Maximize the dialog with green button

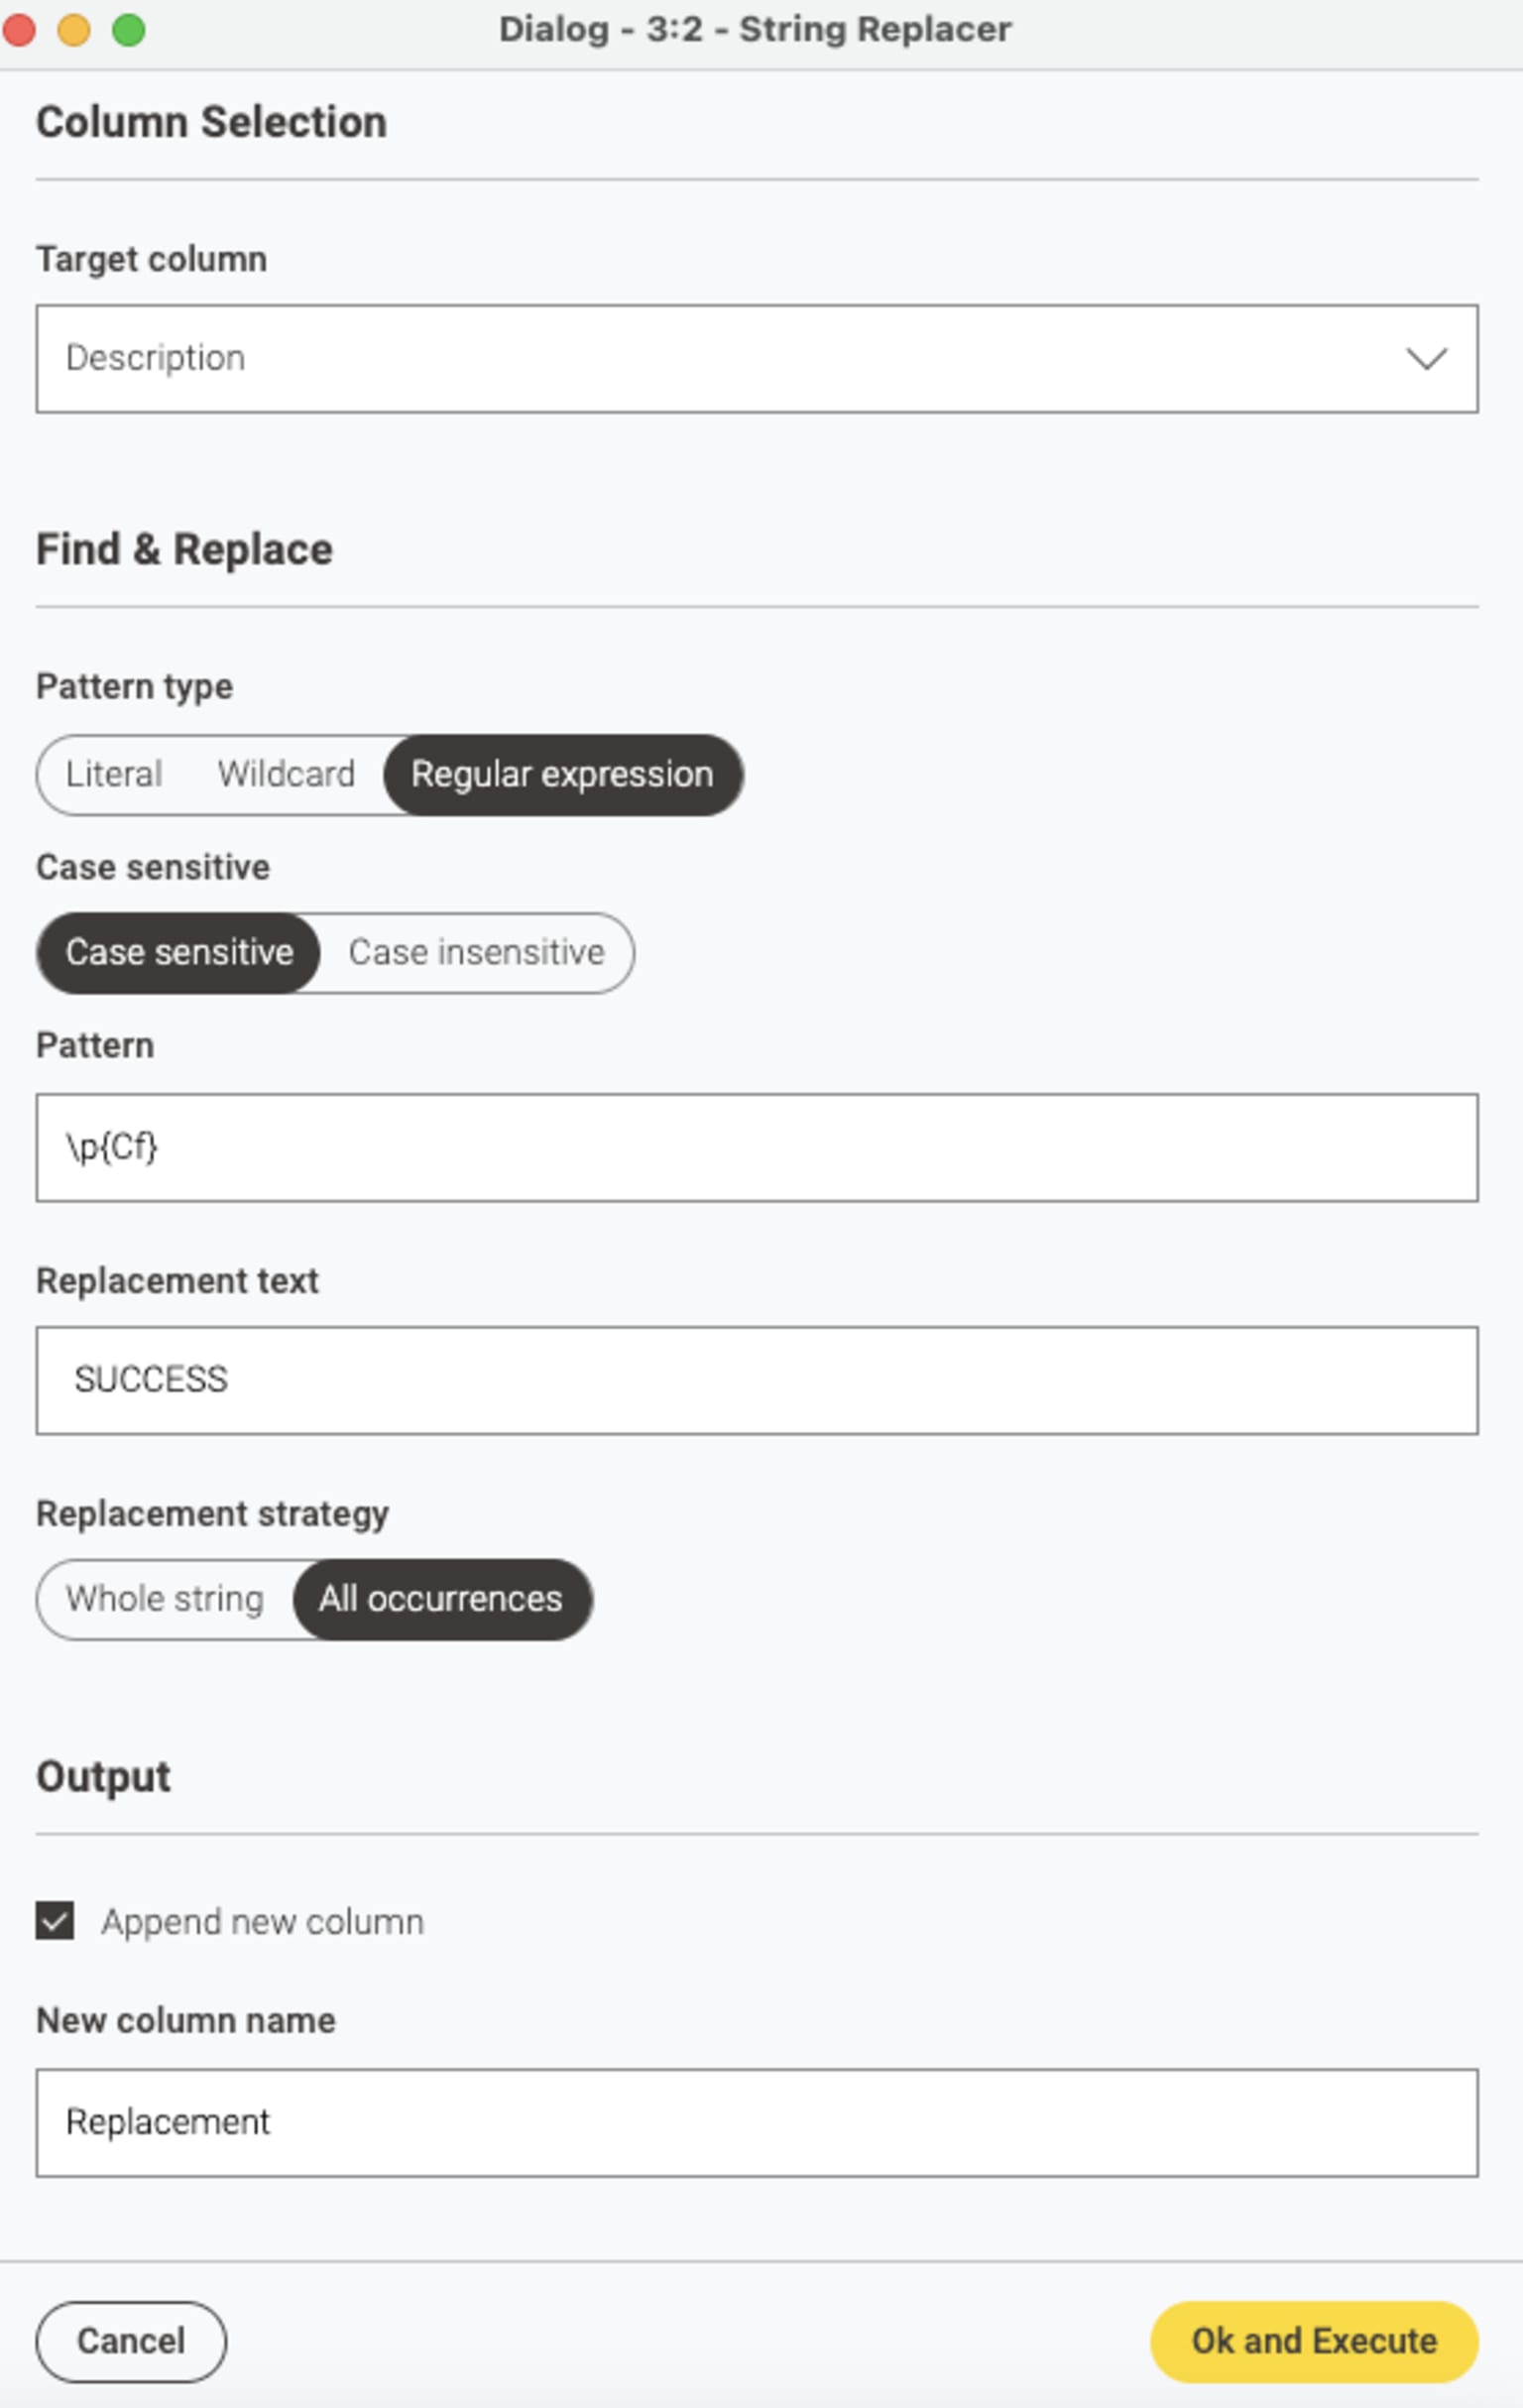point(128,30)
